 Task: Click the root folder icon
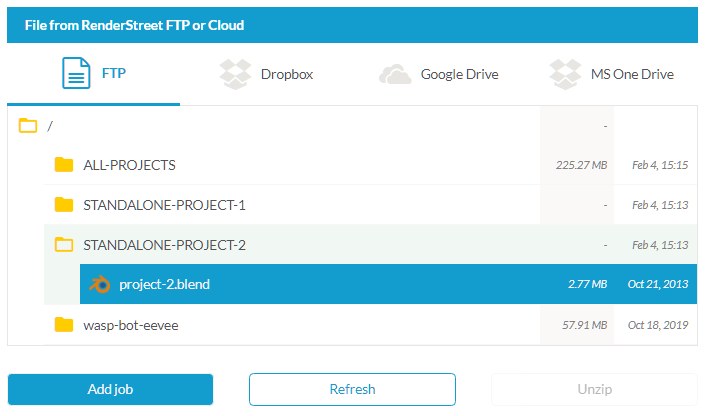tap(28, 125)
